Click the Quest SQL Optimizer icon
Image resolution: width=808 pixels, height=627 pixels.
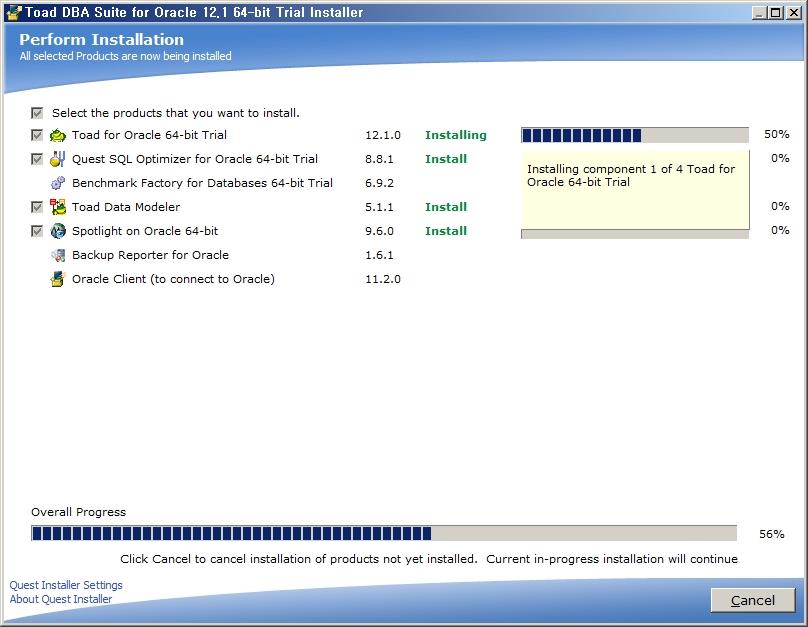(58, 159)
